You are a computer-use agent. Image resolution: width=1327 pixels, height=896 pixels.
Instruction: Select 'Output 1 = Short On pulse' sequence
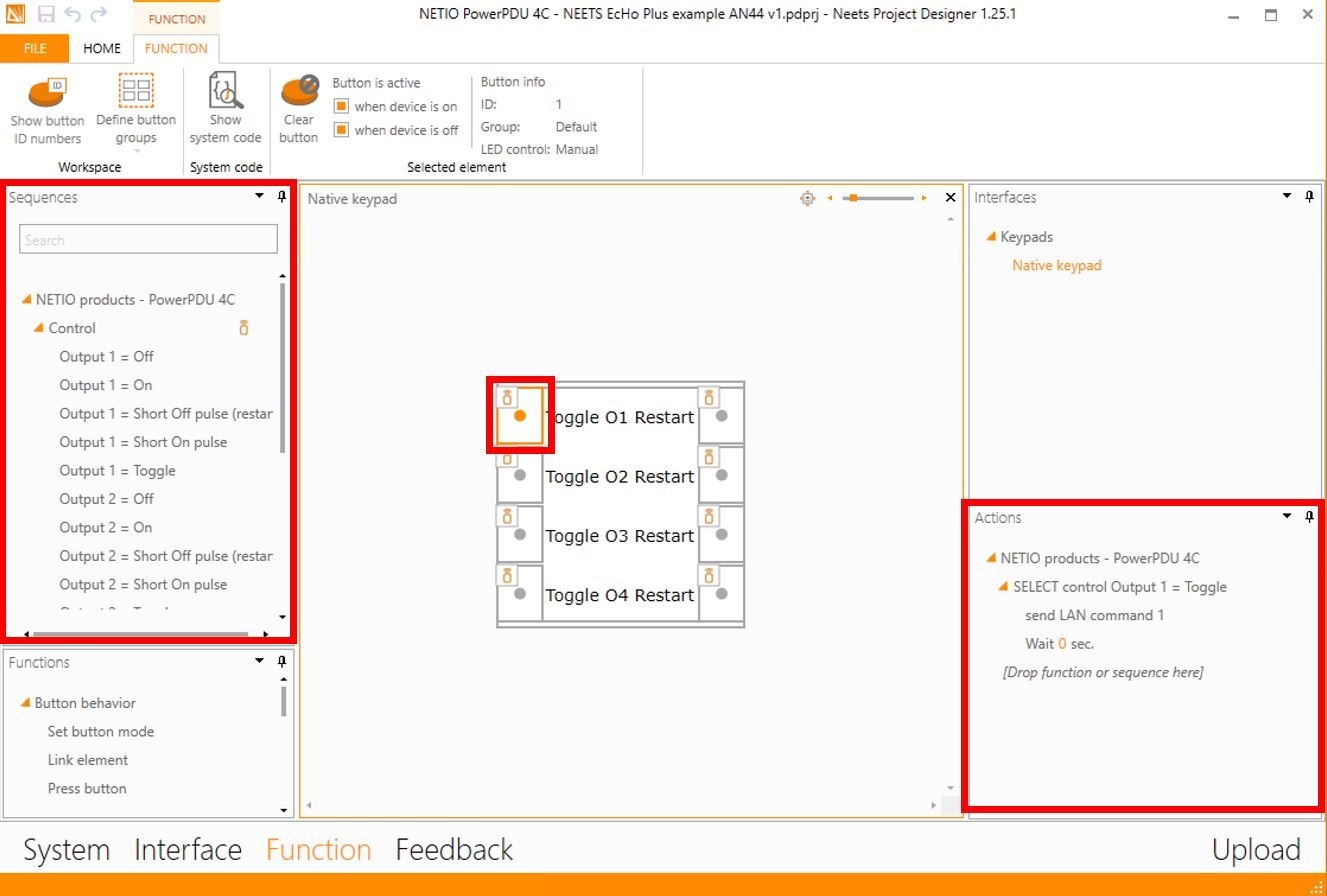coord(143,442)
